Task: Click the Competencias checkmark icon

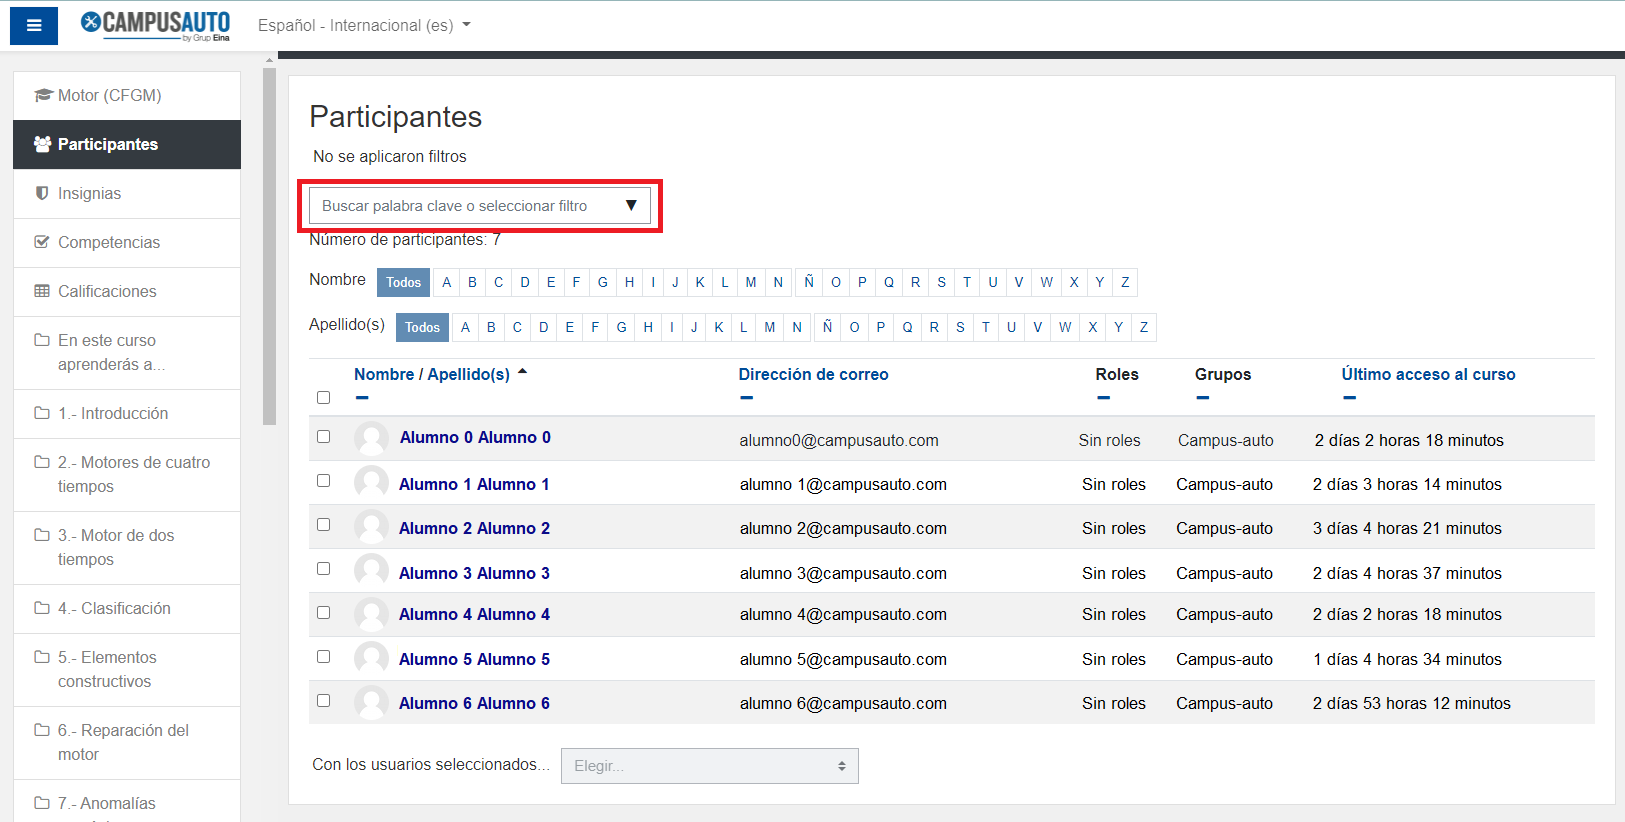Action: [42, 242]
